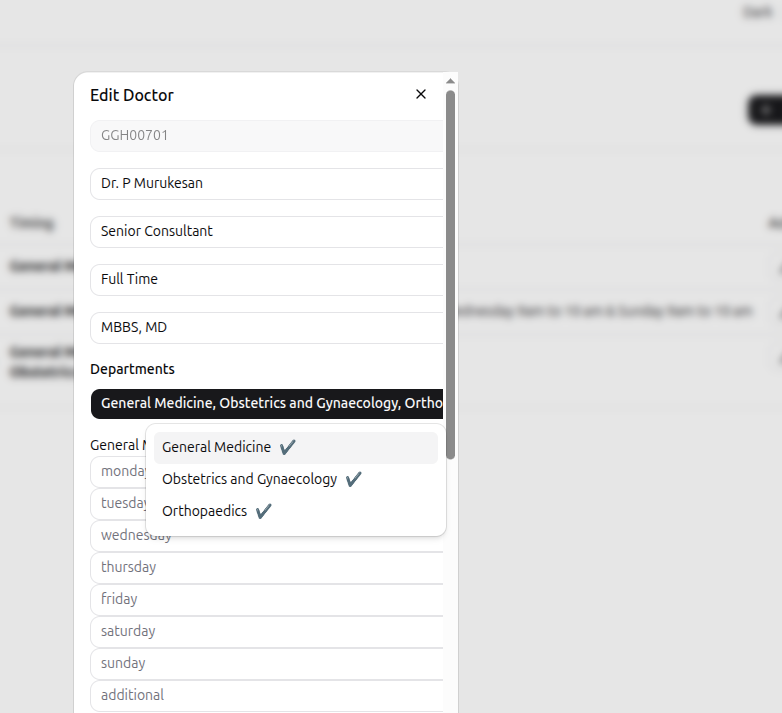The width and height of the screenshot is (782, 713).
Task: Focus the friday timing input
Action: [x=267, y=599]
